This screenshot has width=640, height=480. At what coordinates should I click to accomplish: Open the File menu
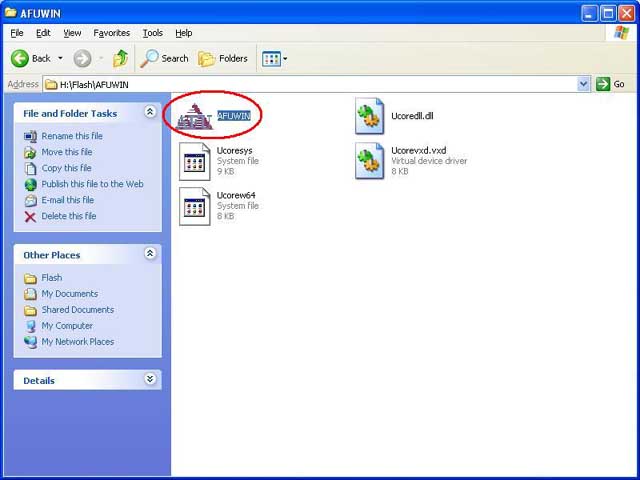[x=17, y=33]
